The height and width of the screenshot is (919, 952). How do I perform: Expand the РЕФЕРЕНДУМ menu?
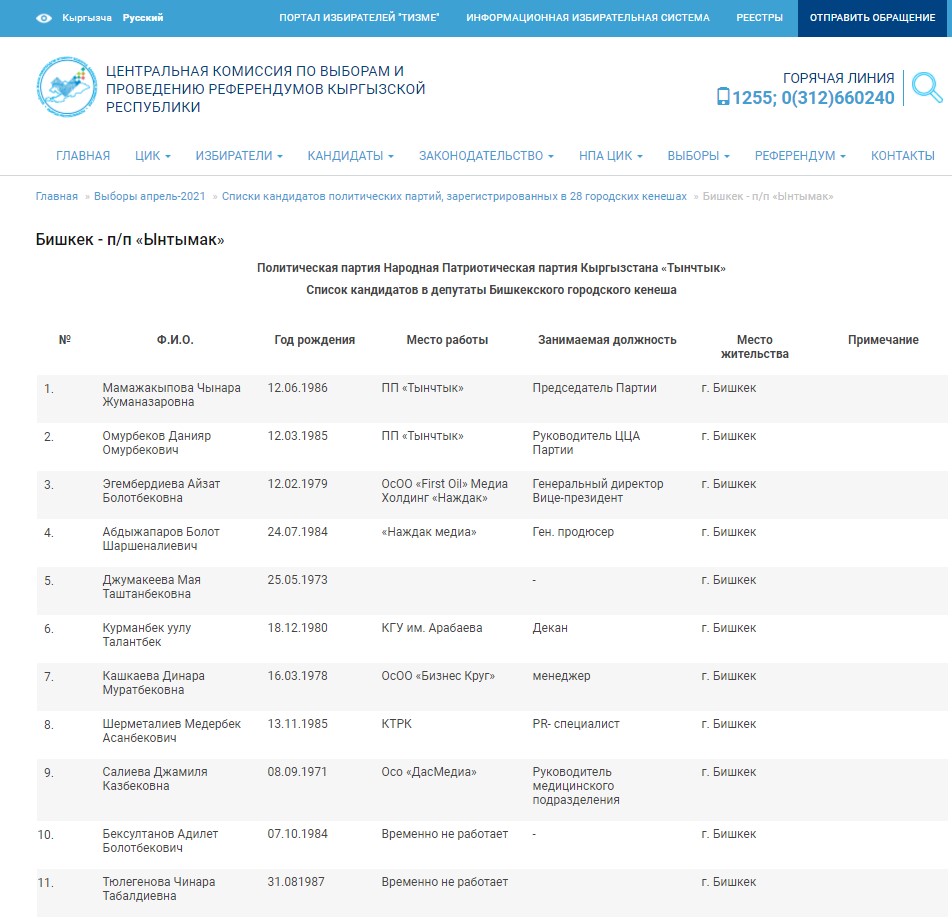[x=800, y=156]
